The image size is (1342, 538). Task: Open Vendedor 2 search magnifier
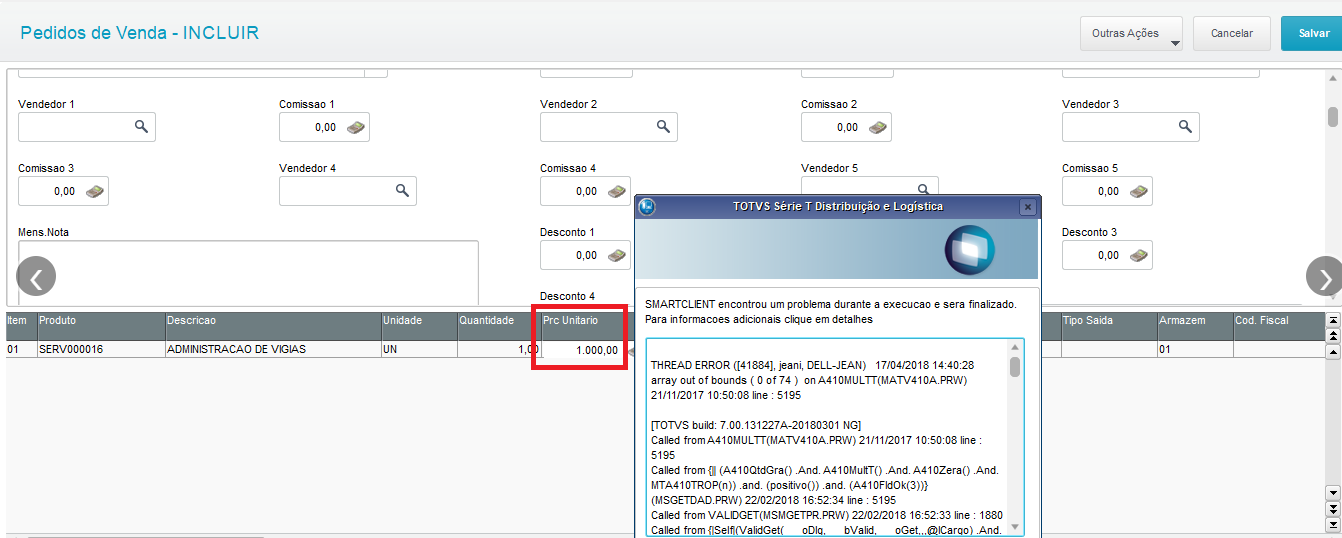(x=663, y=127)
